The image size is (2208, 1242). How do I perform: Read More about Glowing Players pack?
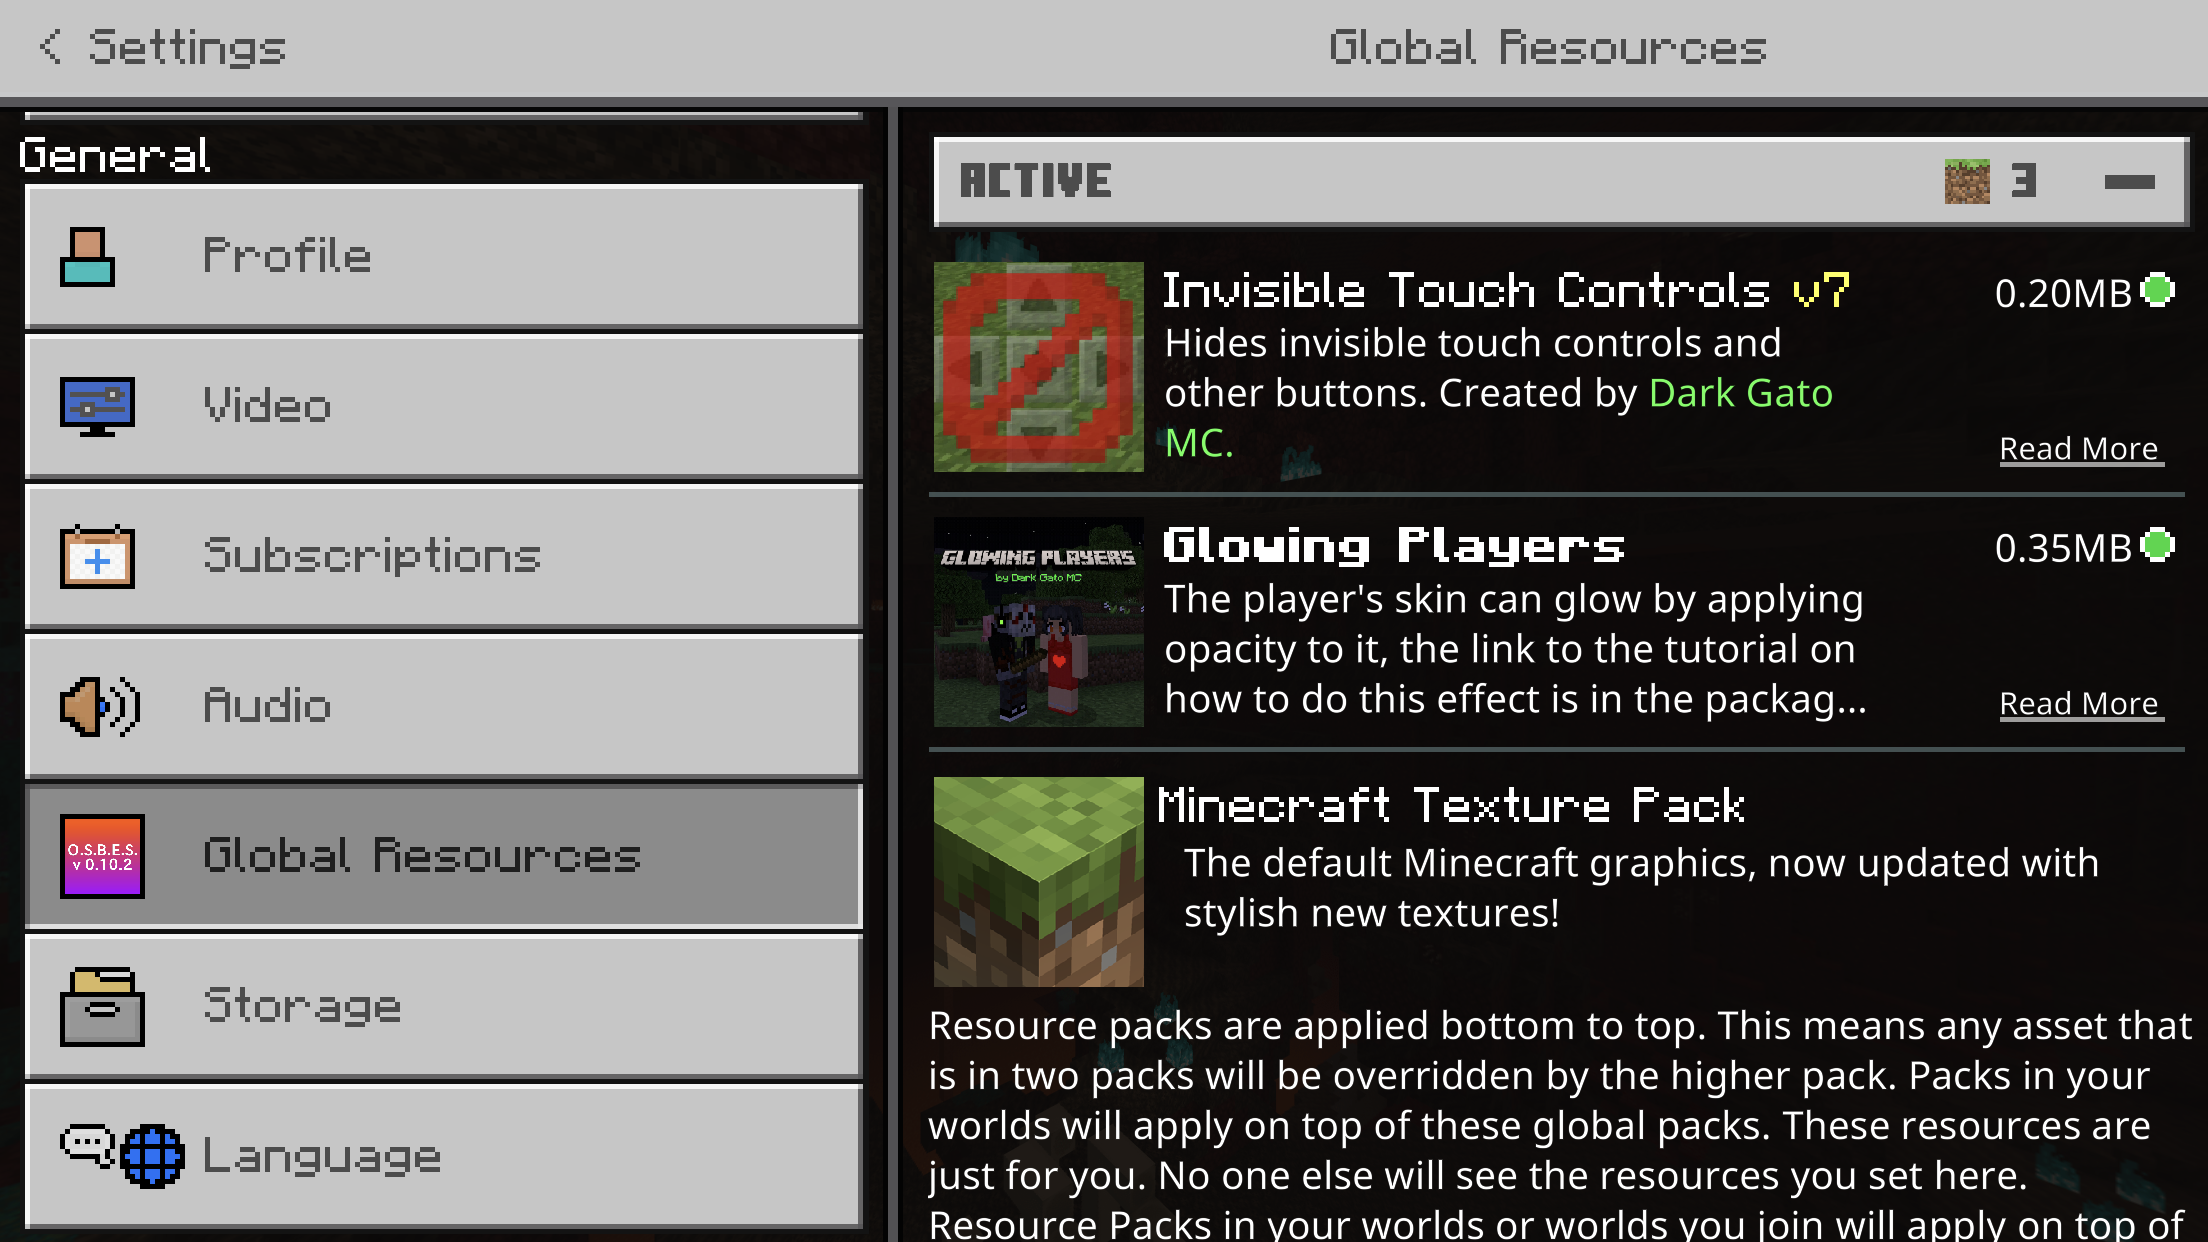[2079, 704]
